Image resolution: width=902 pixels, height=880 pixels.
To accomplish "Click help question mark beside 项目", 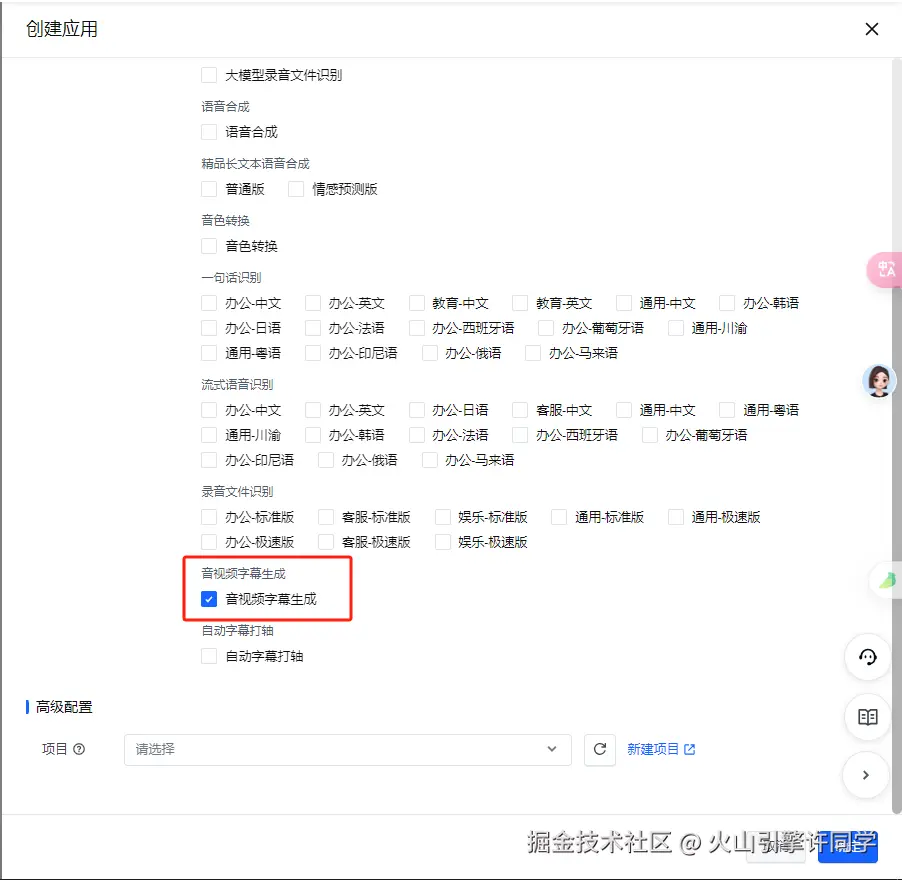I will tap(79, 749).
